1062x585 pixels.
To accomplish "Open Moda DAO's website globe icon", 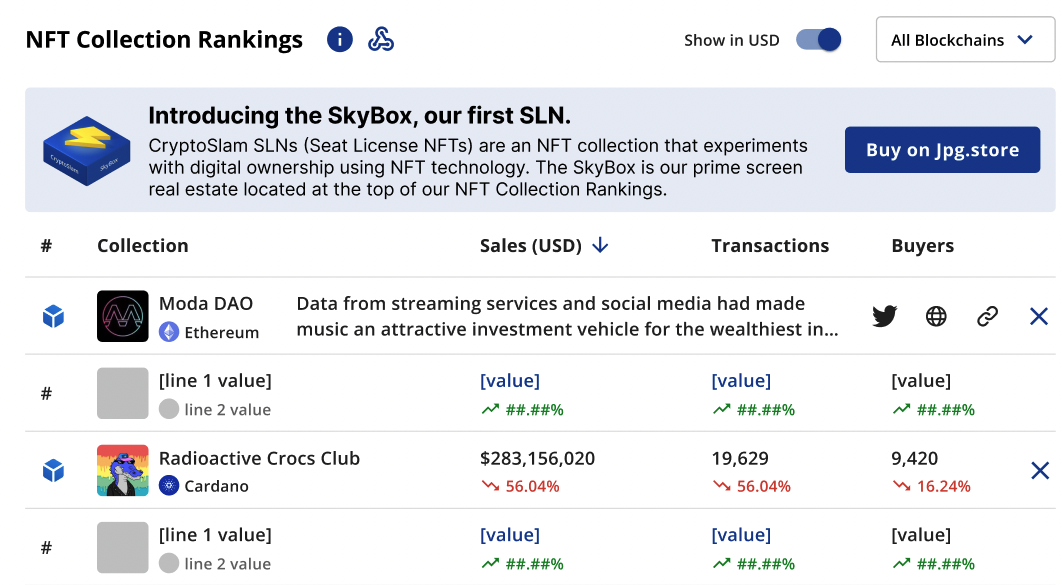I will pyautogui.click(x=936, y=317).
